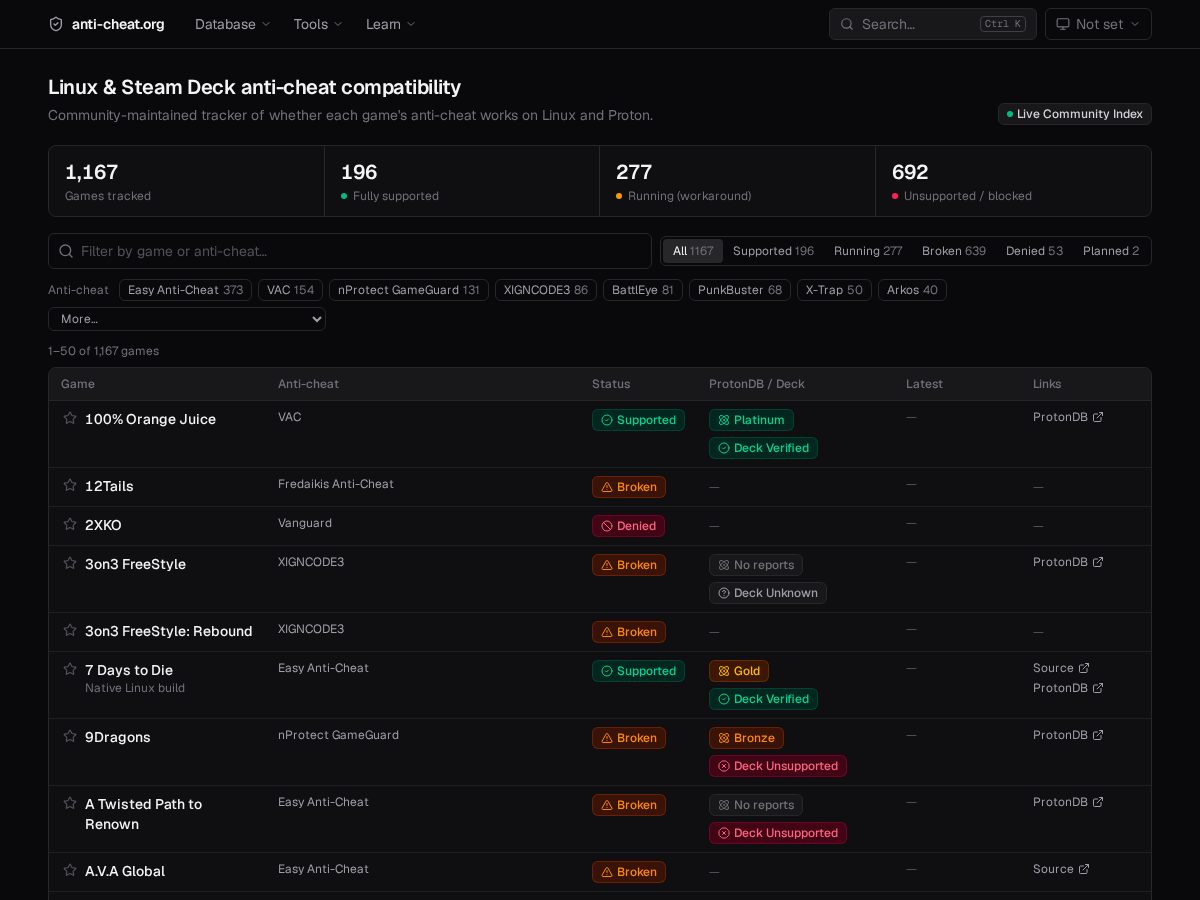Toggle favorite star for 3on3 FreeStyle

click(70, 563)
